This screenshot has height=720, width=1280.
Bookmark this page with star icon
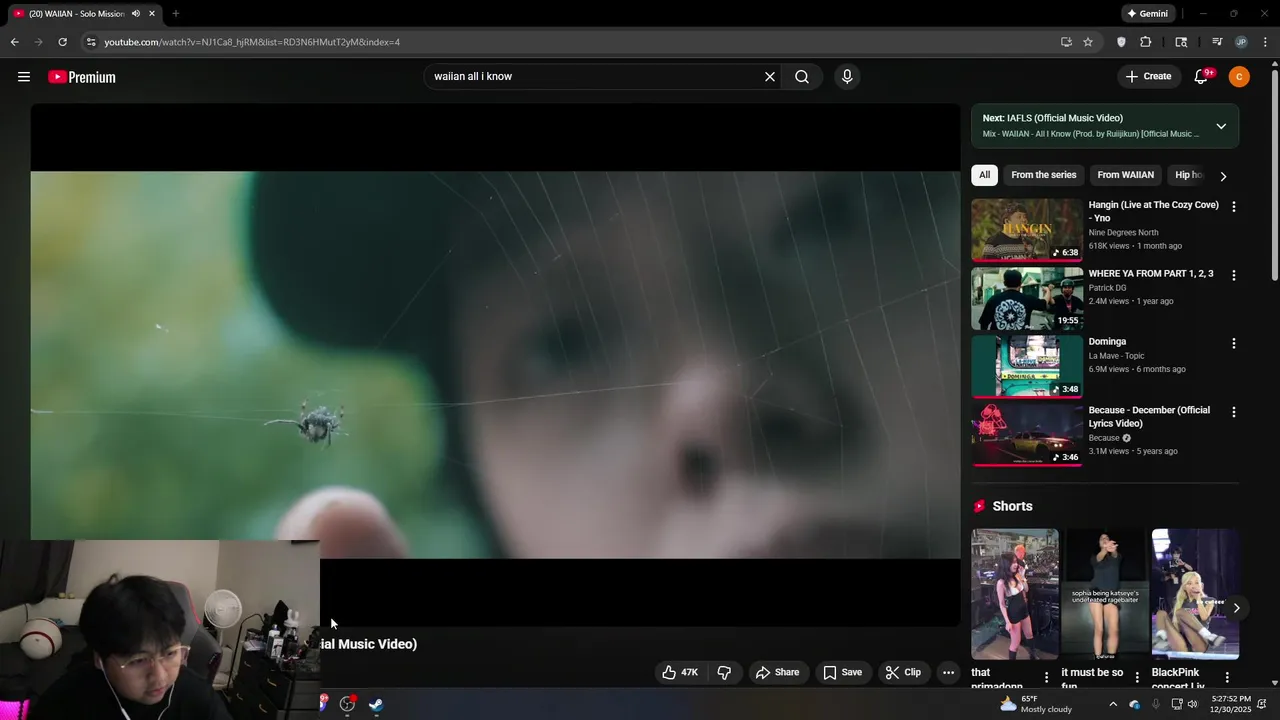1088,42
